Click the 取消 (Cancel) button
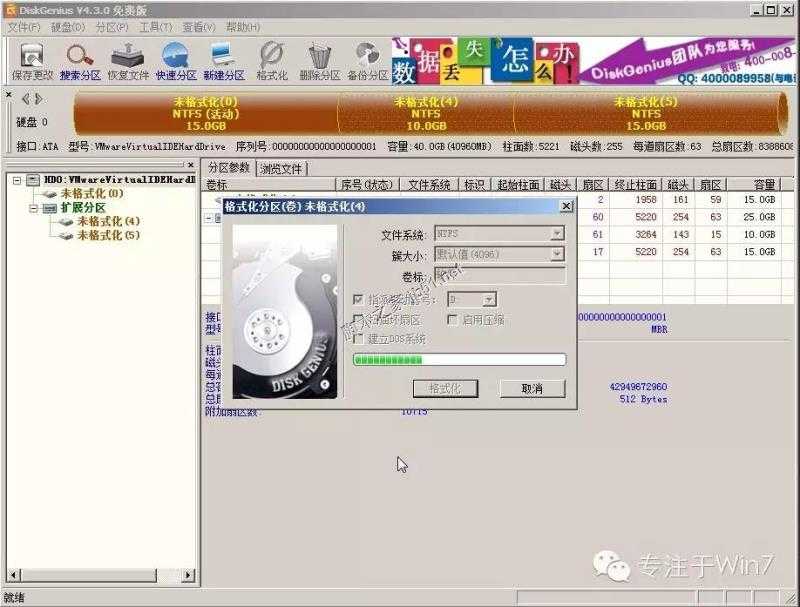Screen dimensions: 800x607 (x=531, y=387)
